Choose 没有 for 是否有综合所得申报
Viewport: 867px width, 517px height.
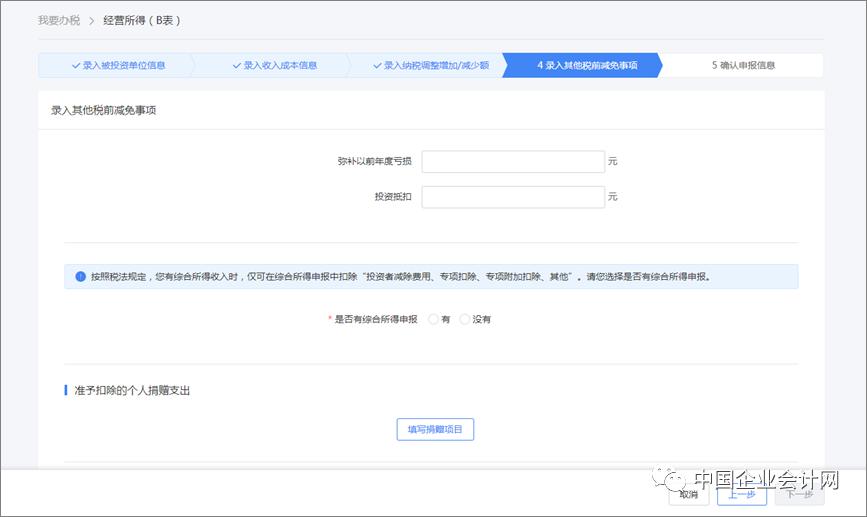(464, 319)
